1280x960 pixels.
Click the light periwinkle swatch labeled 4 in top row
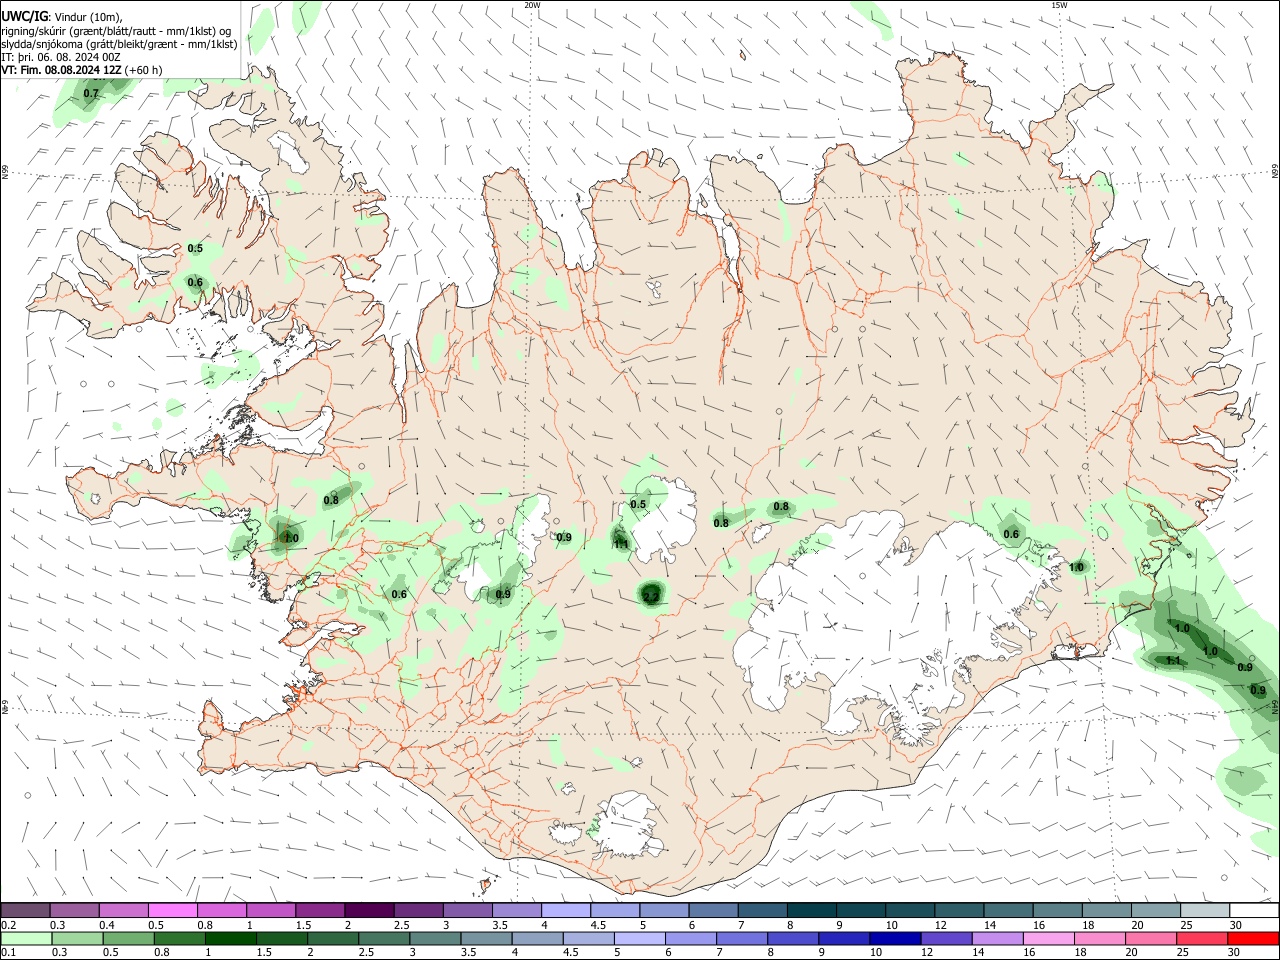point(566,911)
